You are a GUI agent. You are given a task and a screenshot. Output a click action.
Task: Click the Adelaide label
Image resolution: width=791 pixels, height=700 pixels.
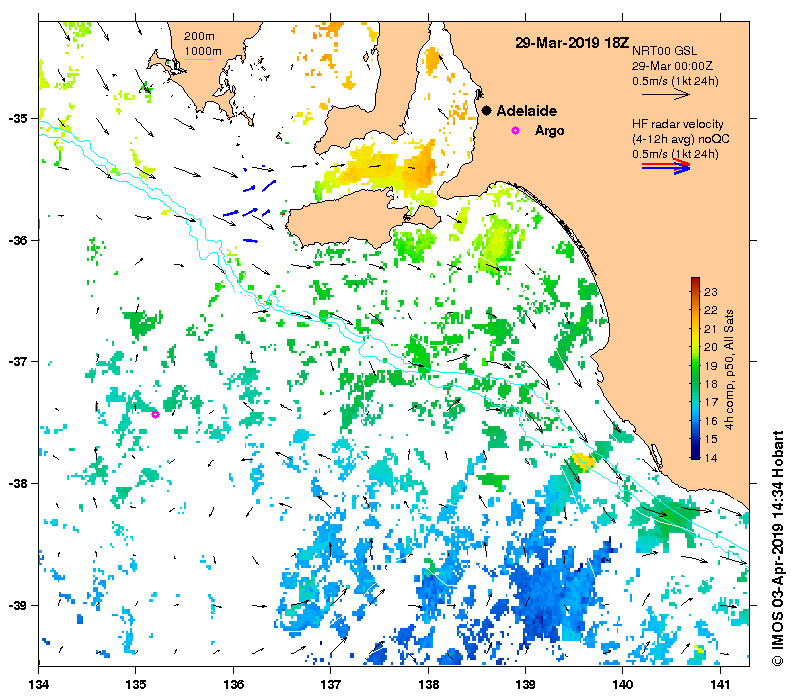[527, 111]
